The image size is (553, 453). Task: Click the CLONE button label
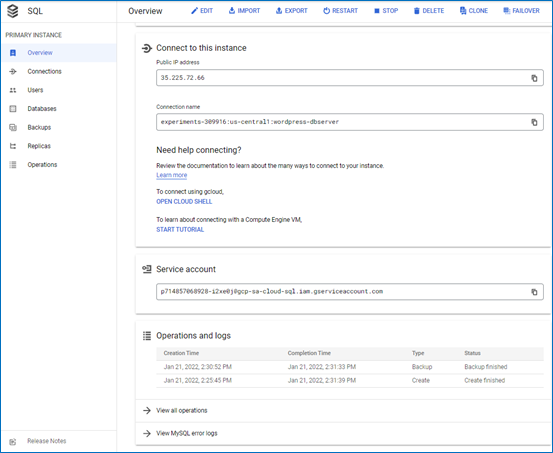478,11
